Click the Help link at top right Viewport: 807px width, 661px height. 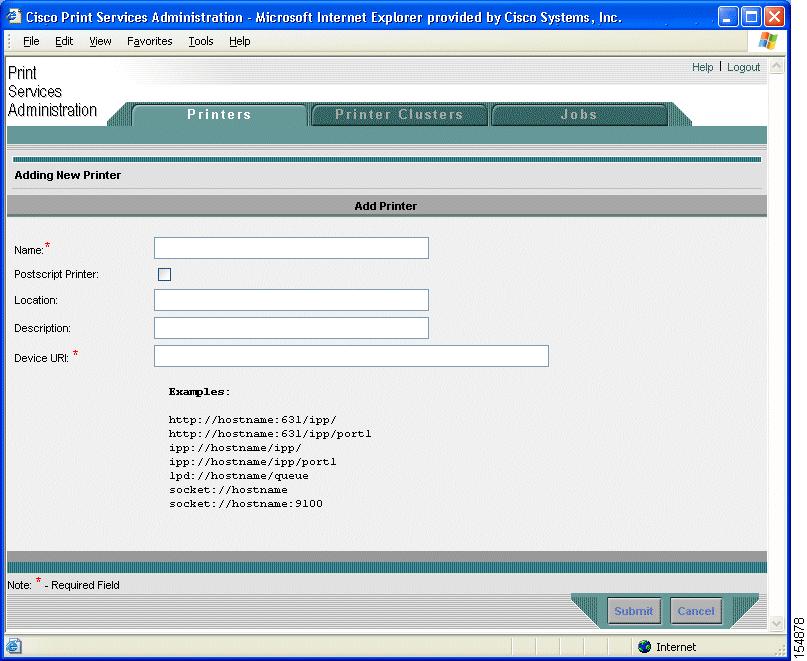(x=702, y=67)
